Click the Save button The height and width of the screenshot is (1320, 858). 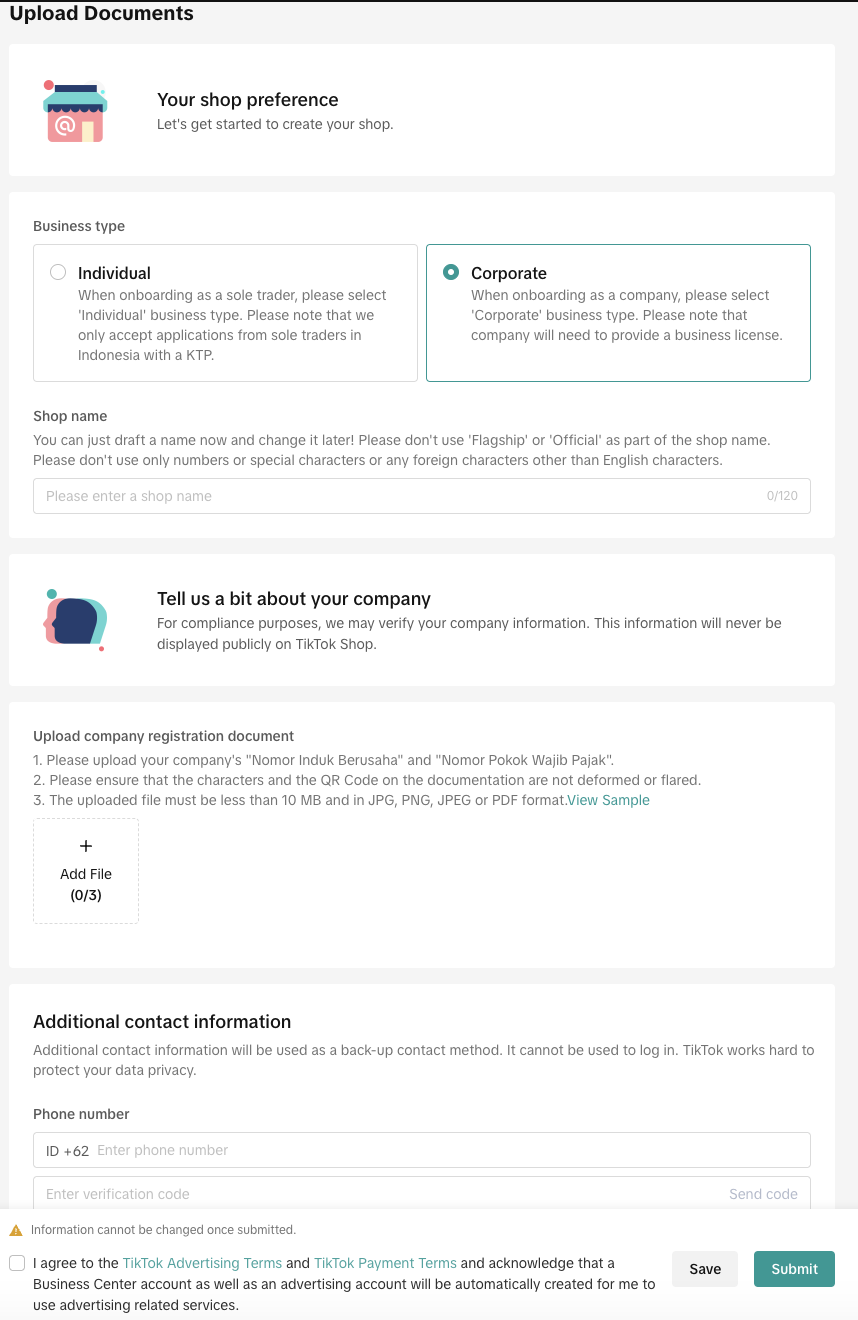pyautogui.click(x=705, y=1269)
